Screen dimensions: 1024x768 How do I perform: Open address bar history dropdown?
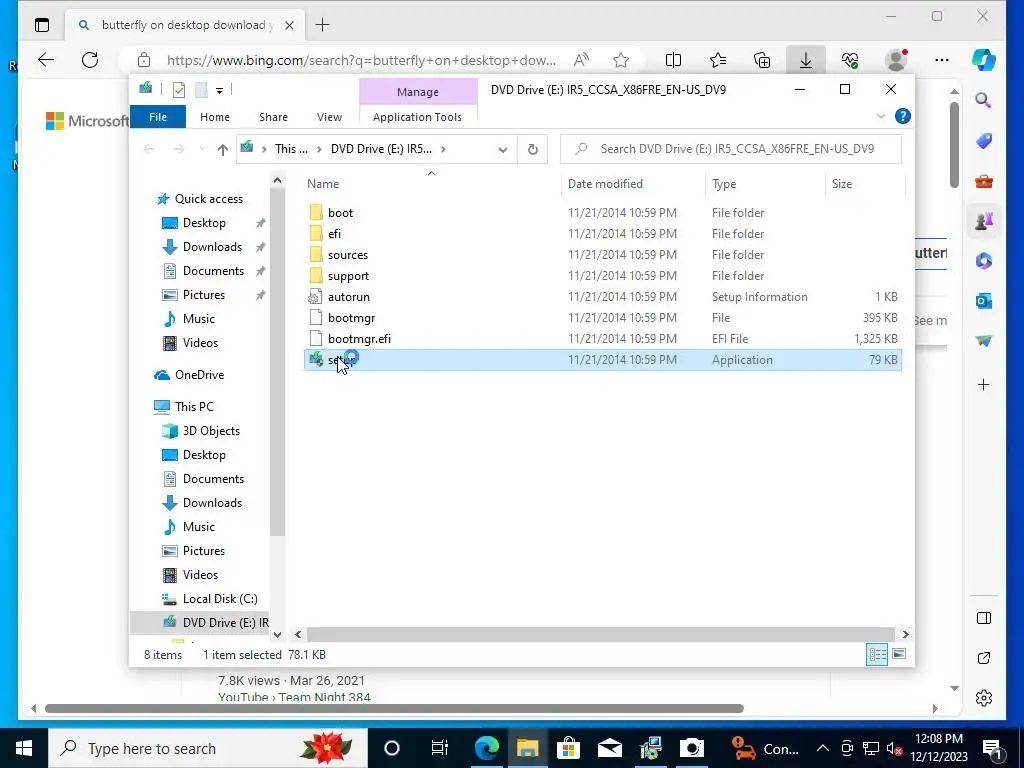[503, 150]
